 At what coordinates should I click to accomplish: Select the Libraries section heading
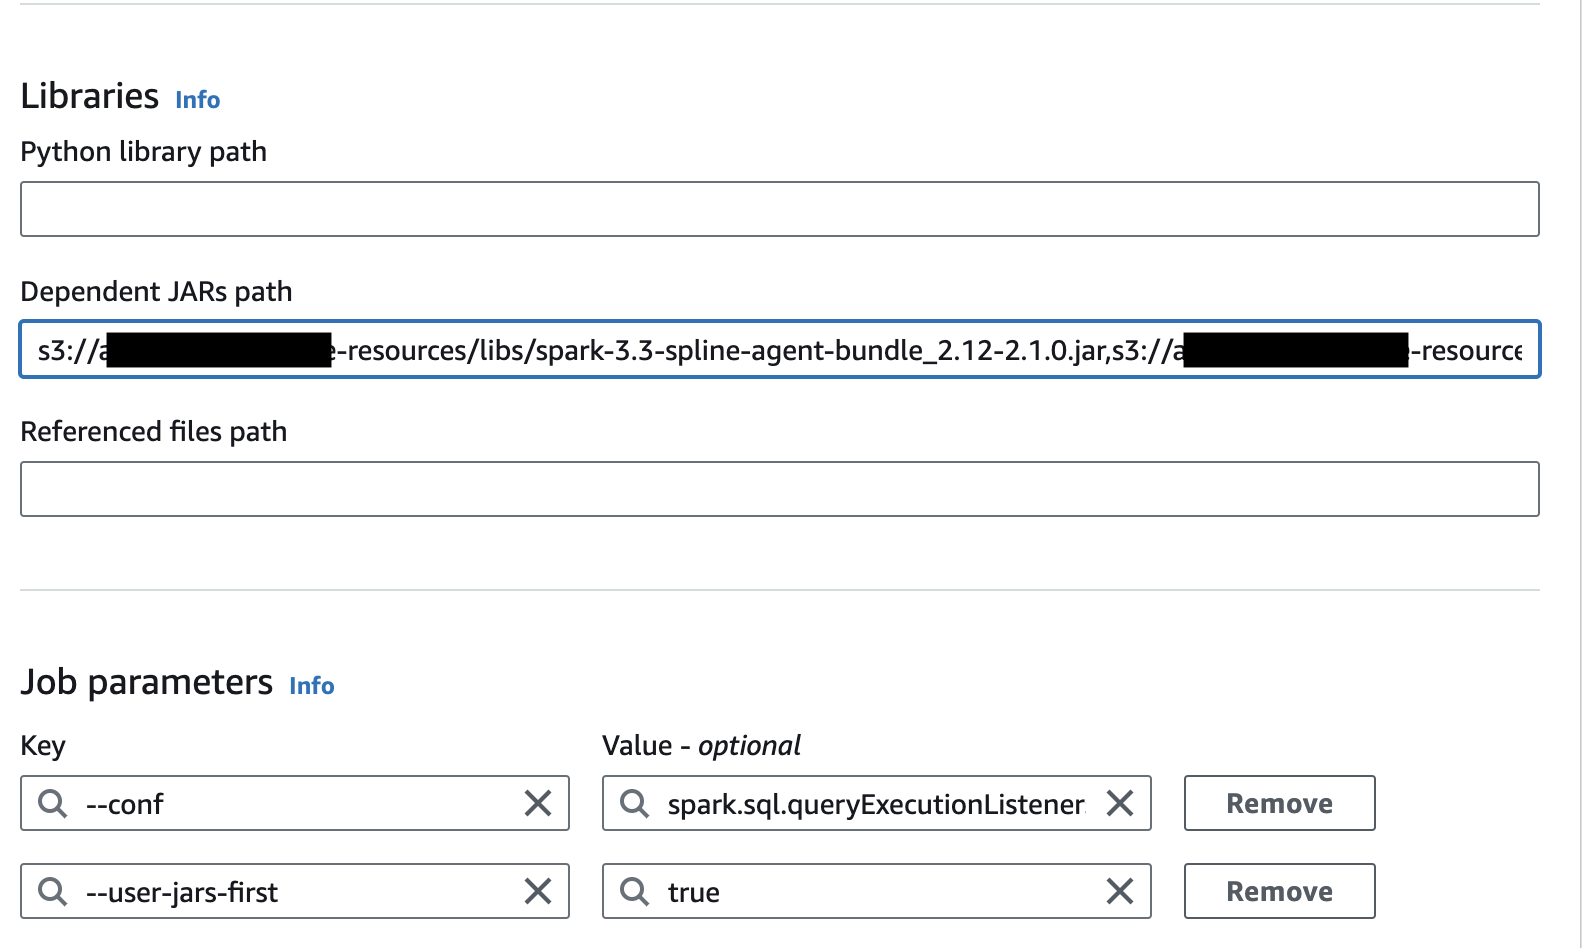coord(90,96)
